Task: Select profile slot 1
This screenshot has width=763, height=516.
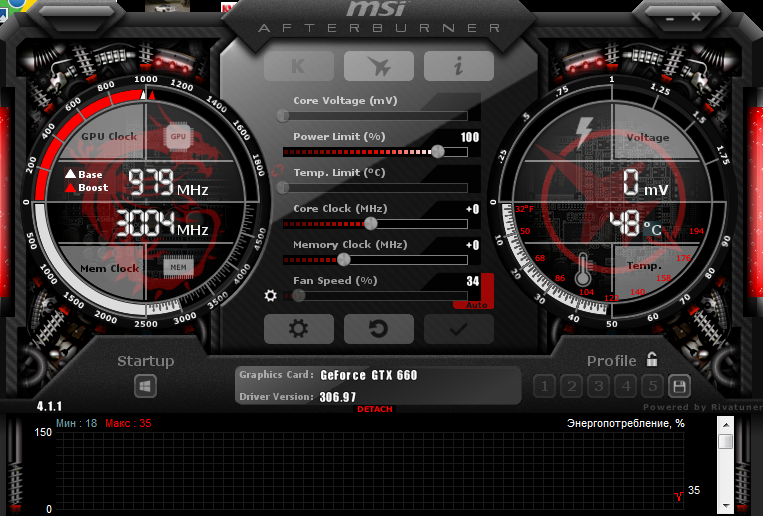Action: [x=544, y=387]
